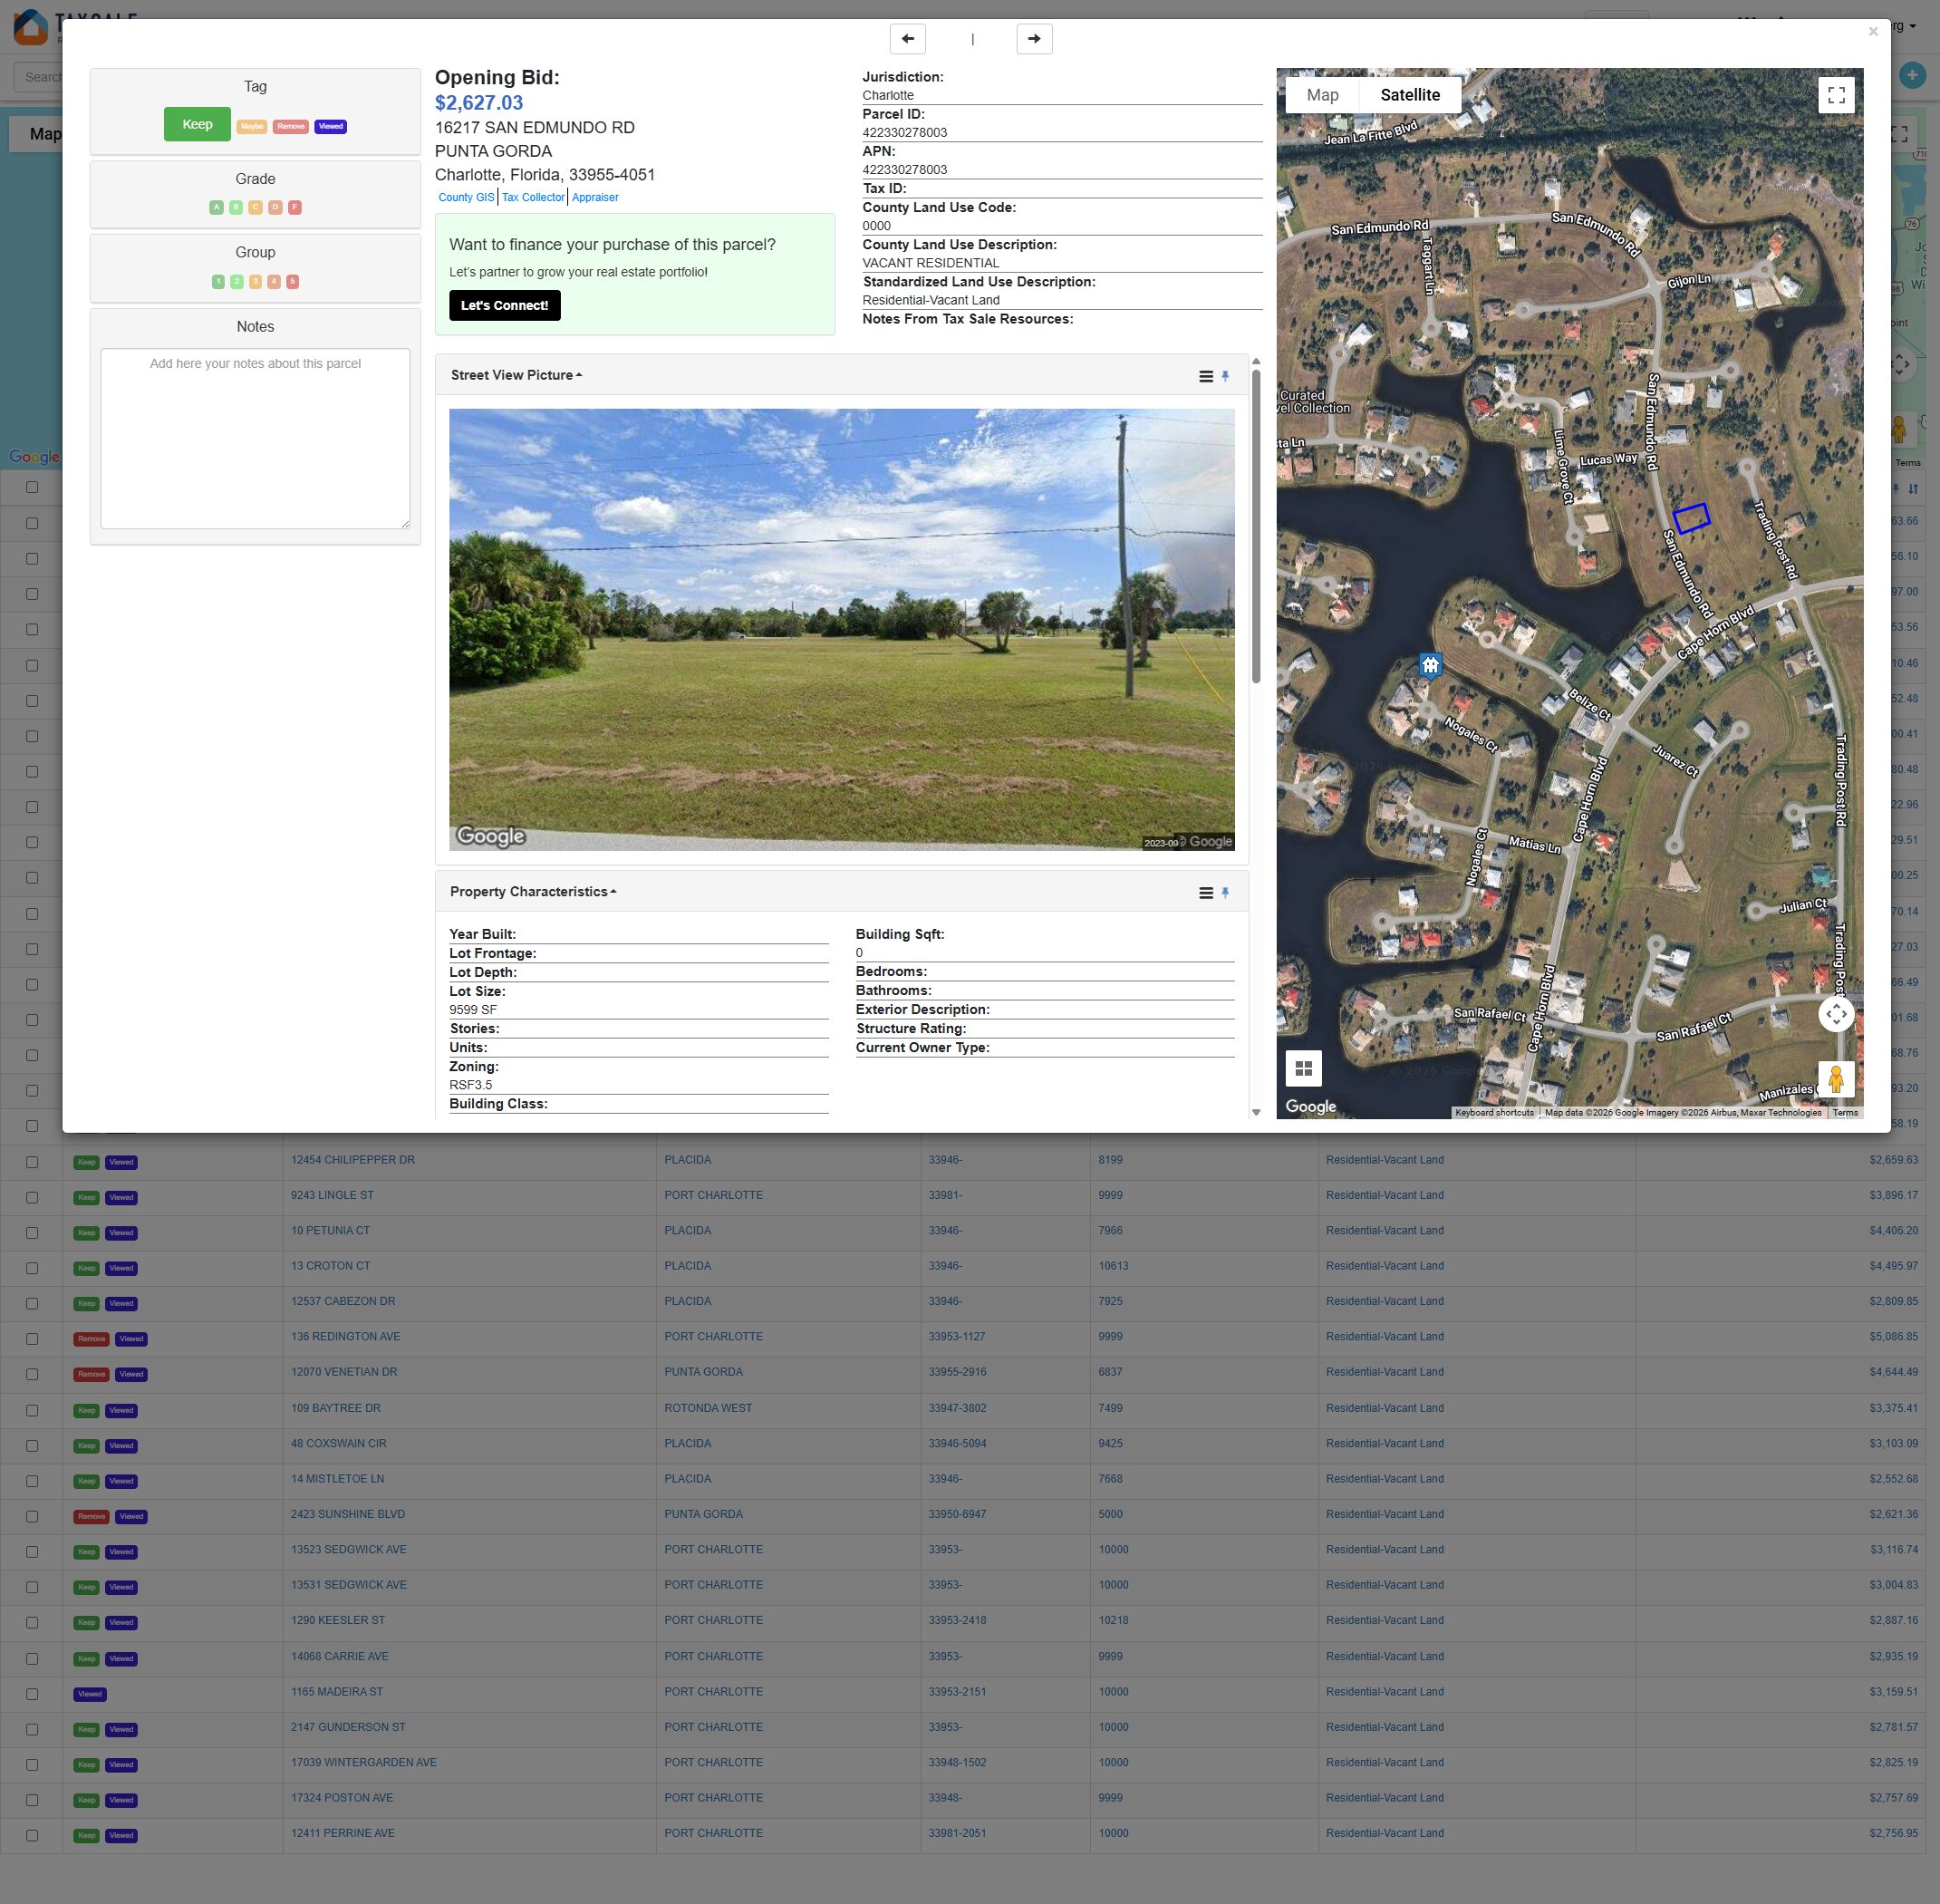The image size is (1940, 1904).
Task: Open the County GIS link
Action: point(466,198)
